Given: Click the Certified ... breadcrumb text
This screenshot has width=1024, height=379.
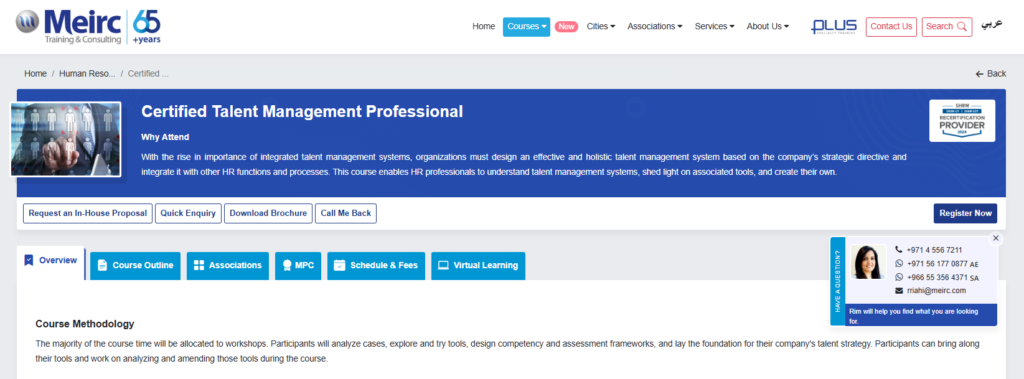Looking at the screenshot, I should (148, 74).
